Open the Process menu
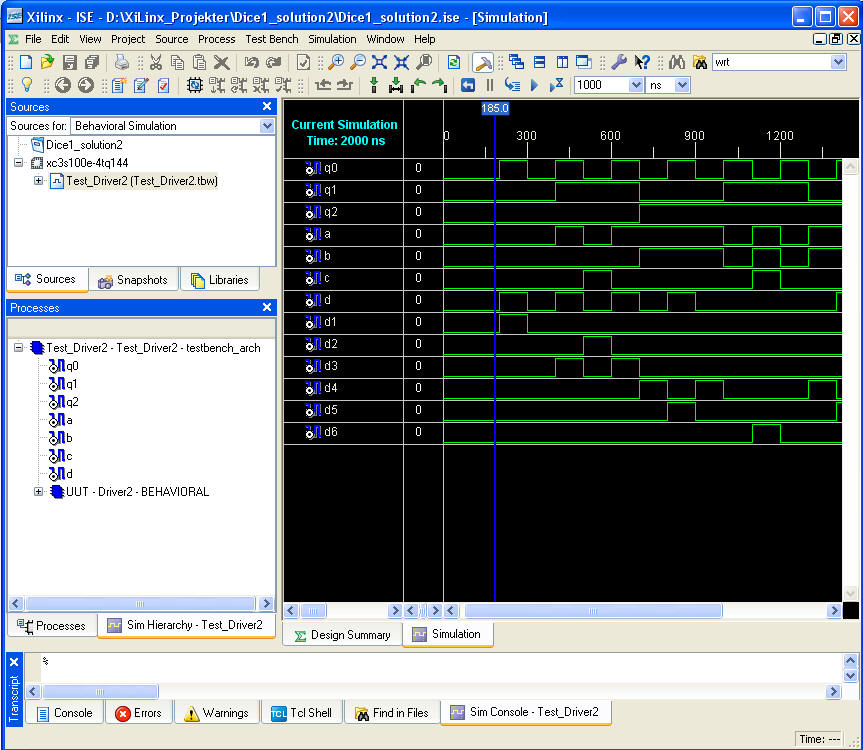Image resolution: width=863 pixels, height=750 pixels. tap(216, 39)
